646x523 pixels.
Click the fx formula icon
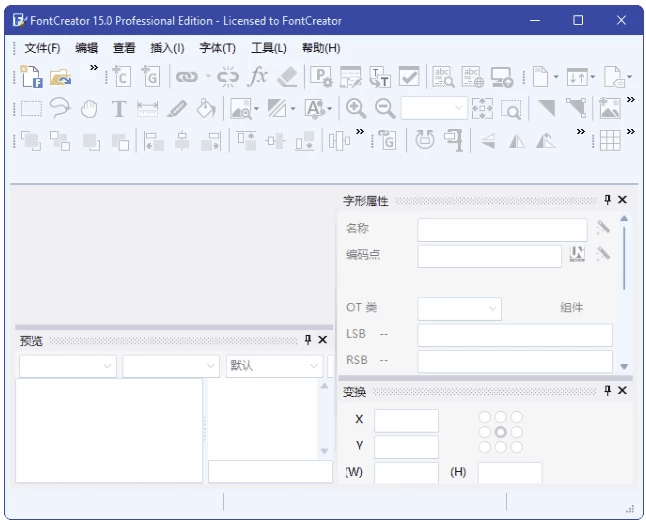point(258,76)
